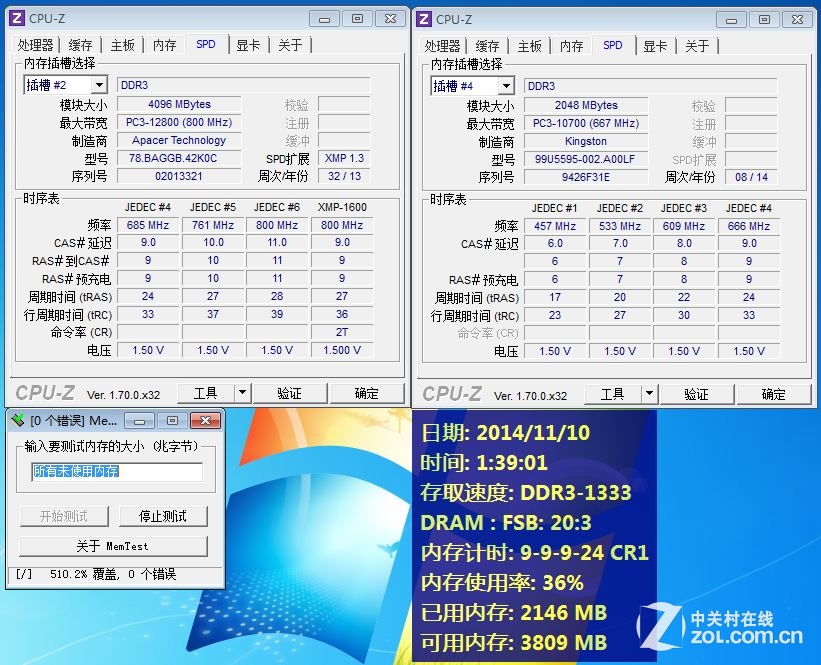Click the CPU-Z logo icon in the left window title bar
The height and width of the screenshot is (665, 821).
click(17, 18)
